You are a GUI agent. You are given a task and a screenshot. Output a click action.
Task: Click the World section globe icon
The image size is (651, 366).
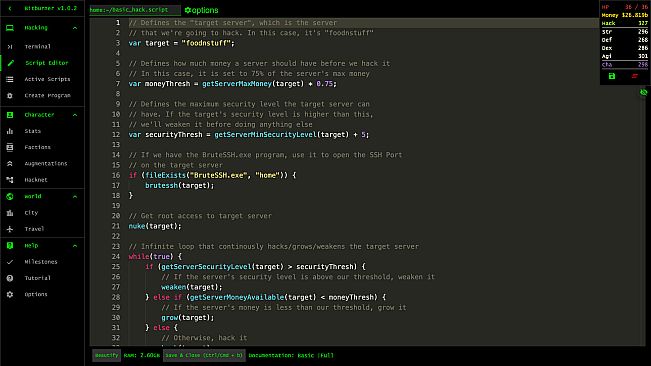pos(10,196)
